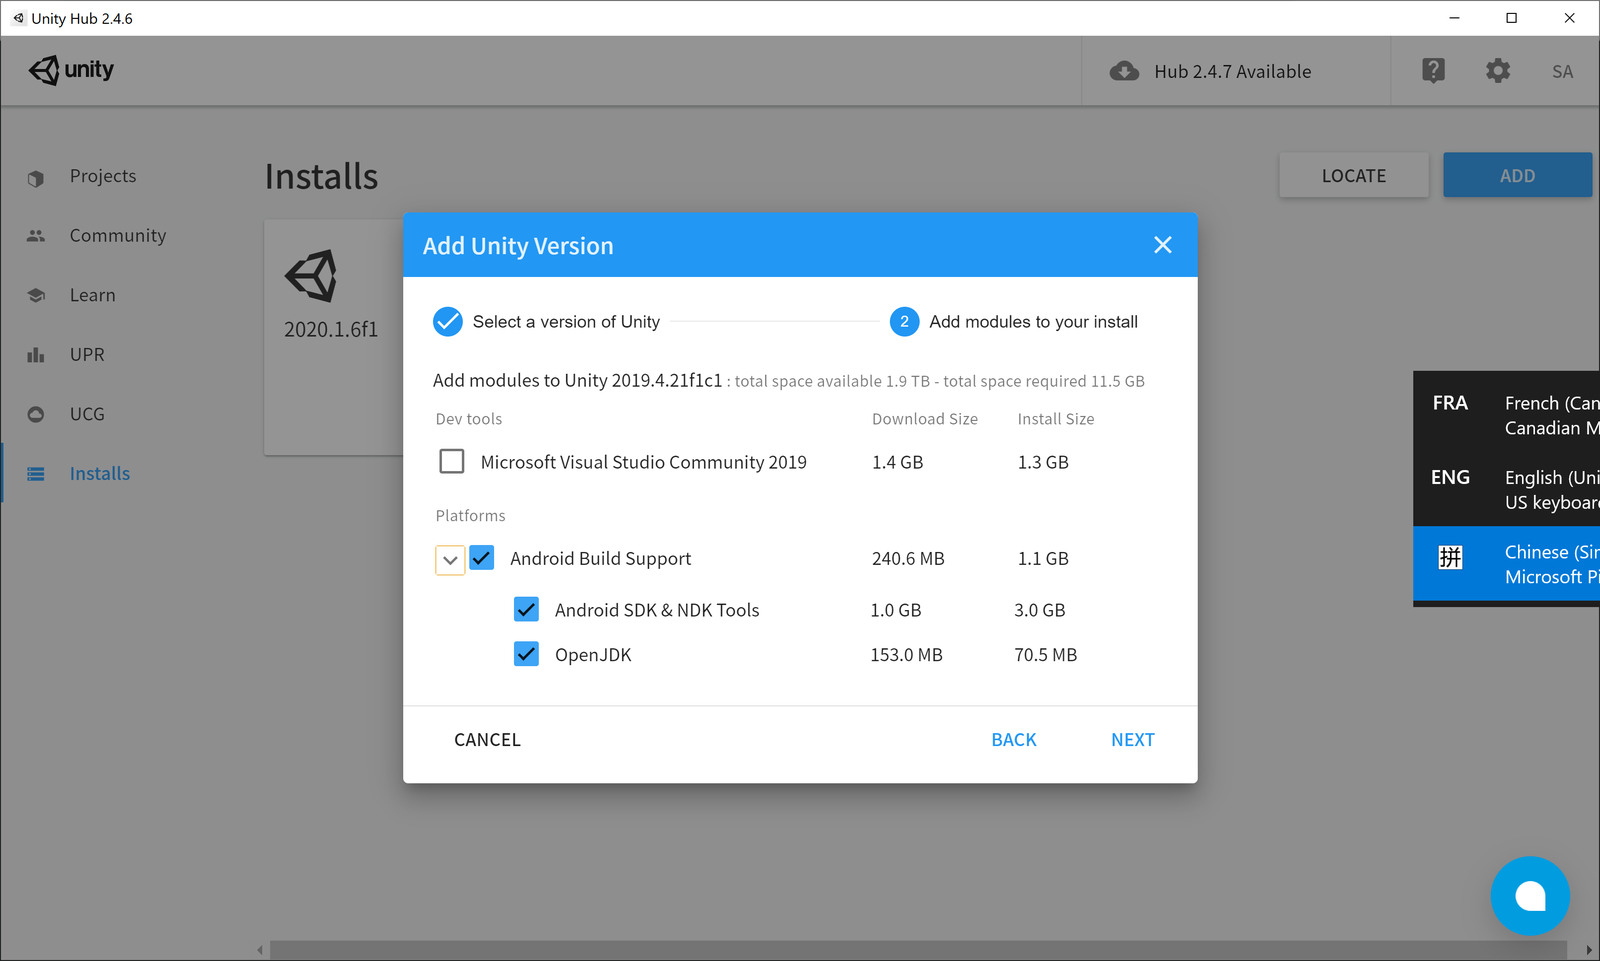The image size is (1600, 961).
Task: Click the UCG cloud icon
Action: [36, 414]
